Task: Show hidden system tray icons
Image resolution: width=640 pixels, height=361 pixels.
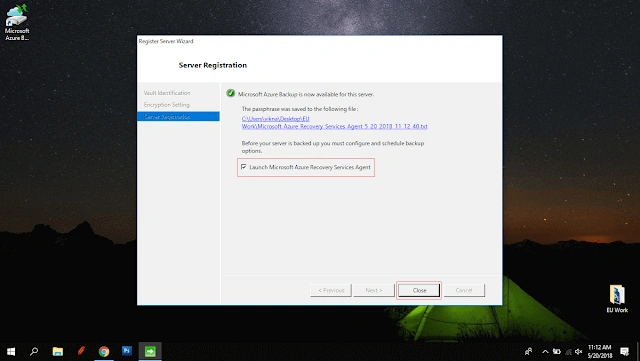Action: (545, 351)
